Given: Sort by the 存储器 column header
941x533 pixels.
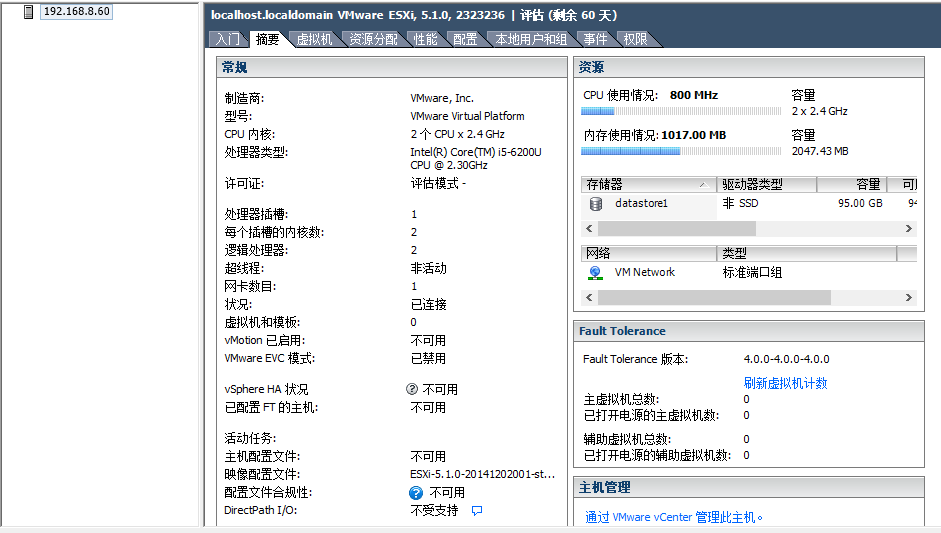Looking at the screenshot, I should [648, 184].
